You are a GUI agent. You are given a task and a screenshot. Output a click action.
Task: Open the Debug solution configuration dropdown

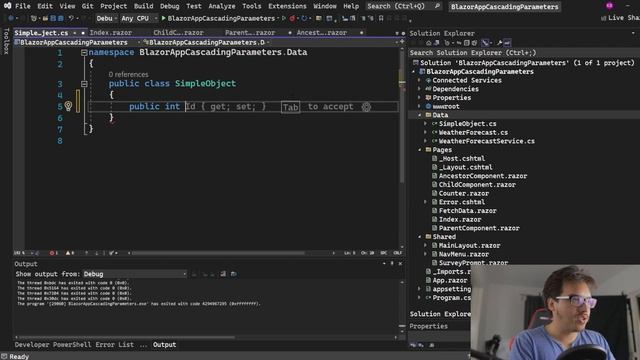coord(106,18)
